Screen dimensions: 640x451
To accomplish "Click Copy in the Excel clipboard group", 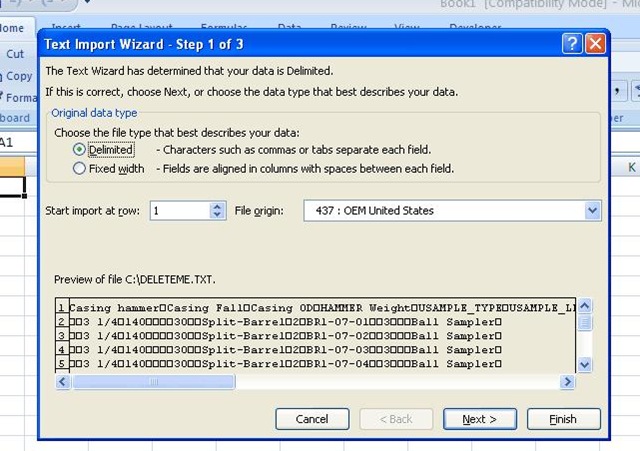I will [18, 76].
